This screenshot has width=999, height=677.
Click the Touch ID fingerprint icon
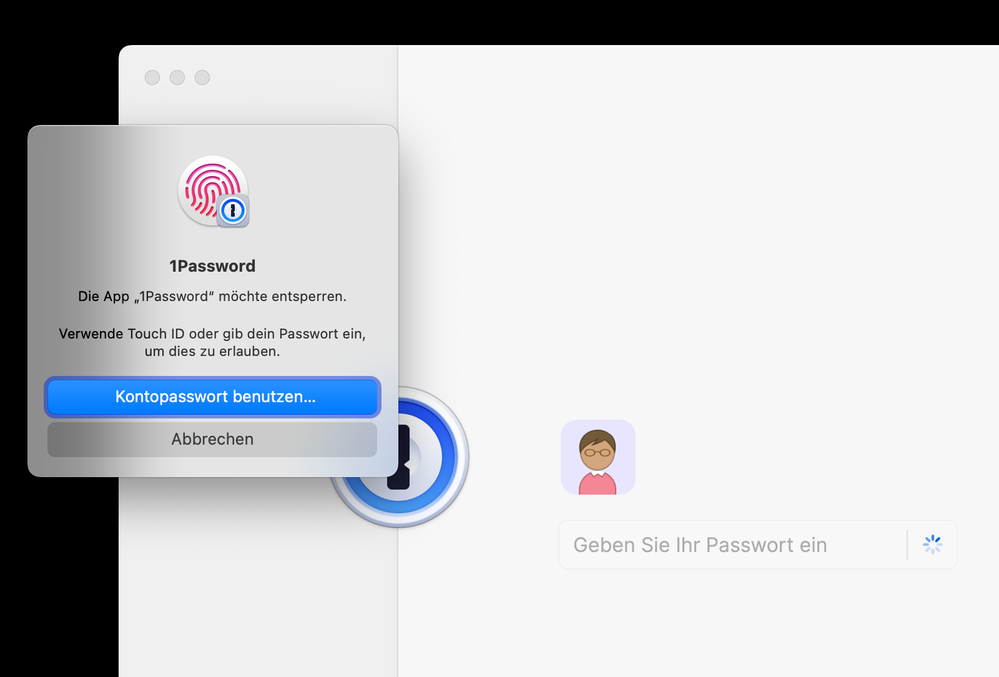pyautogui.click(x=213, y=191)
